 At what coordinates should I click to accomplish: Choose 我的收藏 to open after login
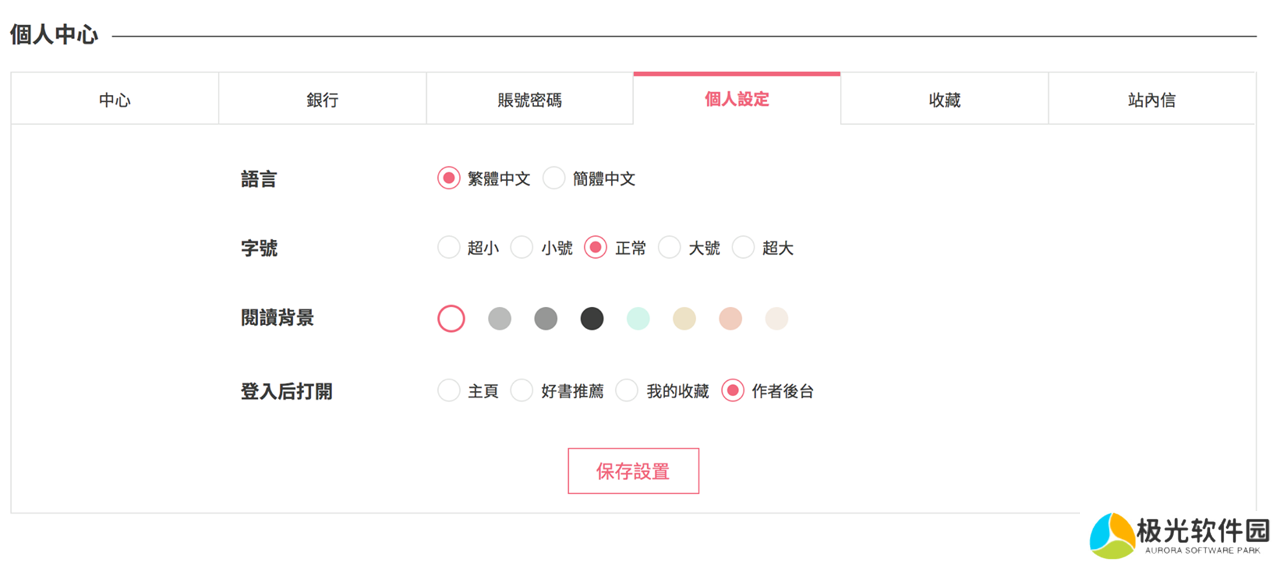point(627,390)
